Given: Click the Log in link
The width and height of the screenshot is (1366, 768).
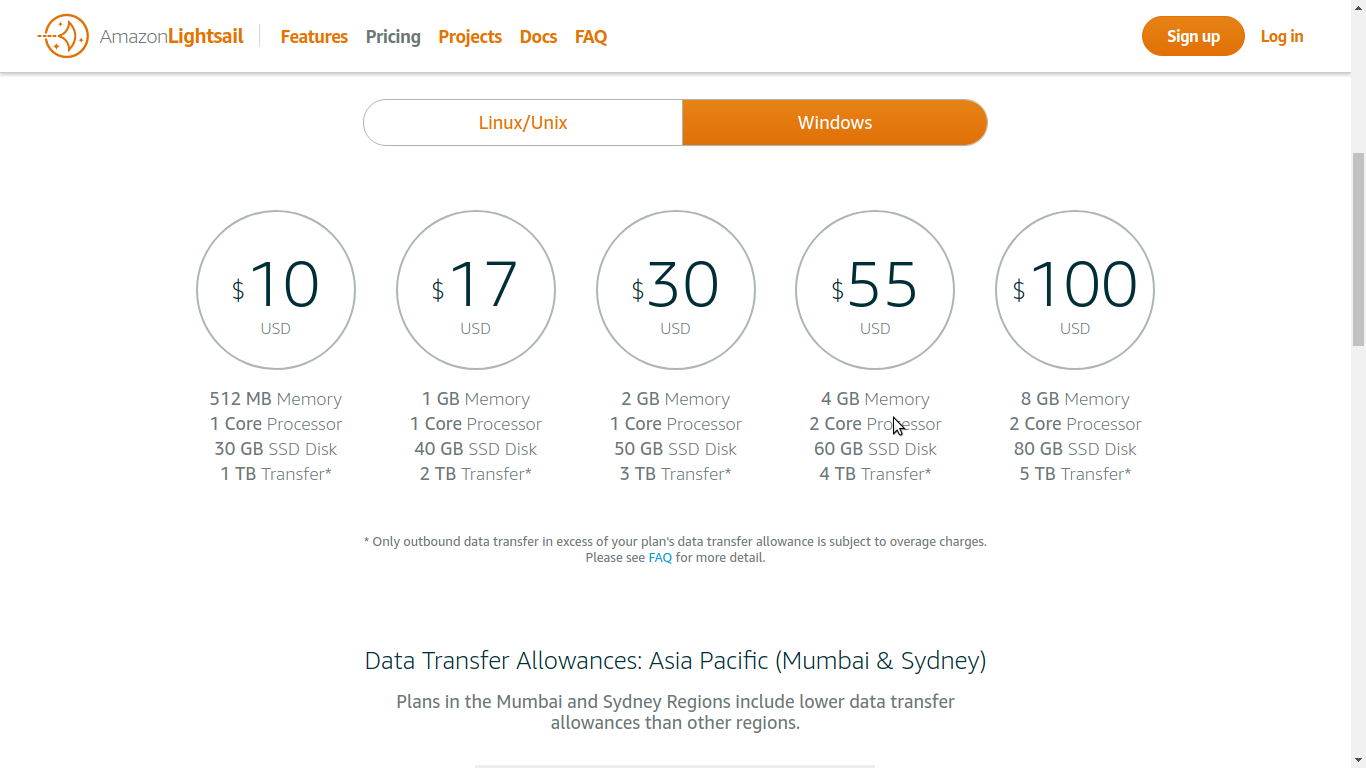Looking at the screenshot, I should pos(1281,37).
